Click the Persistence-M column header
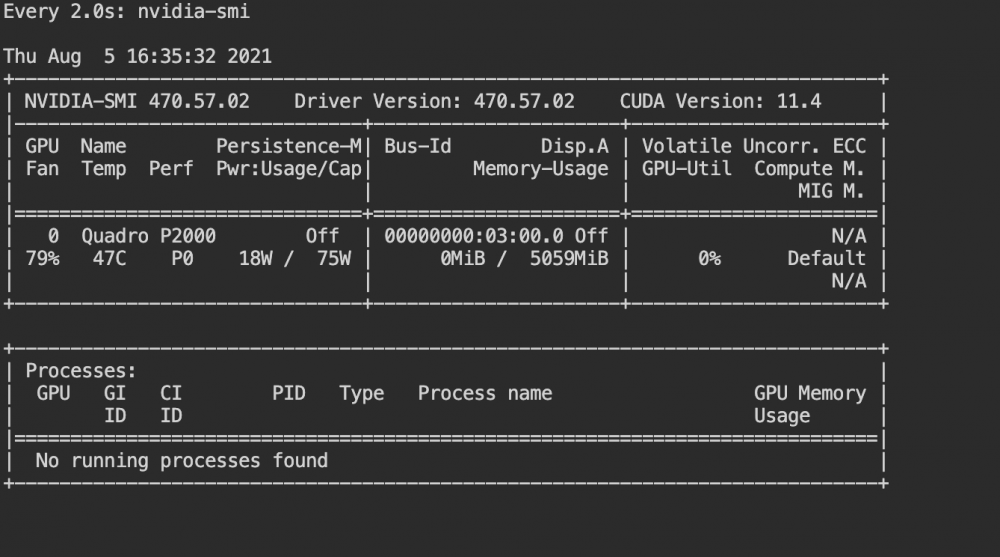The width and height of the screenshot is (1000, 557). pos(289,146)
